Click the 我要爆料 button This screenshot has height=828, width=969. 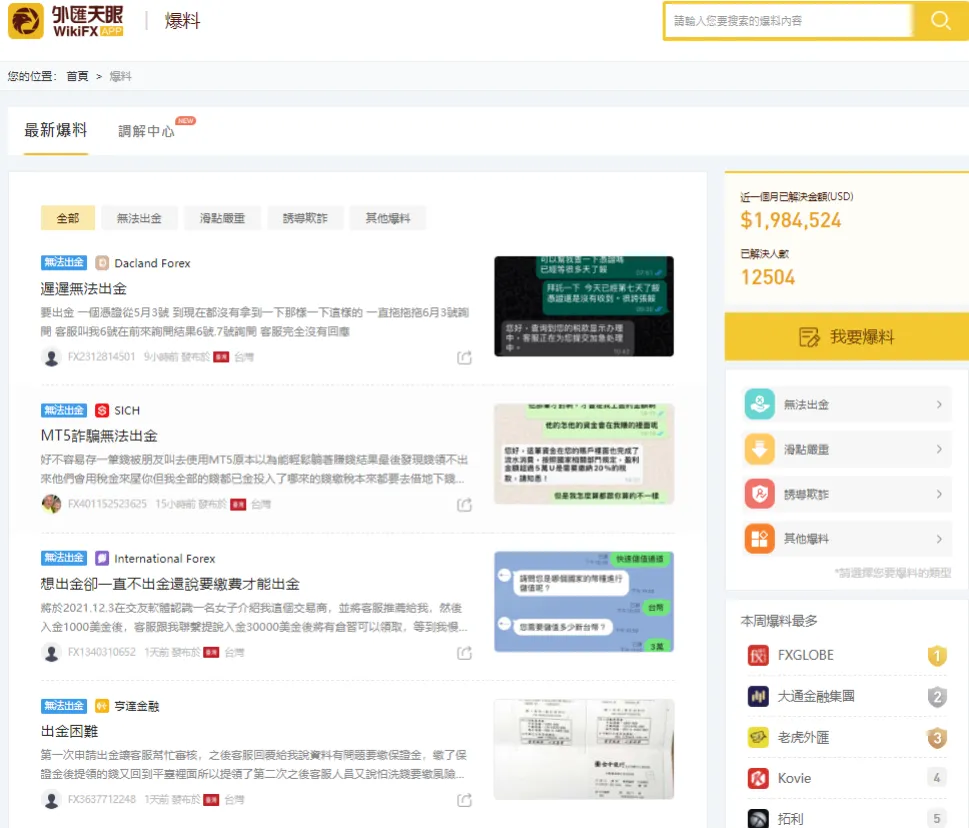tap(847, 337)
